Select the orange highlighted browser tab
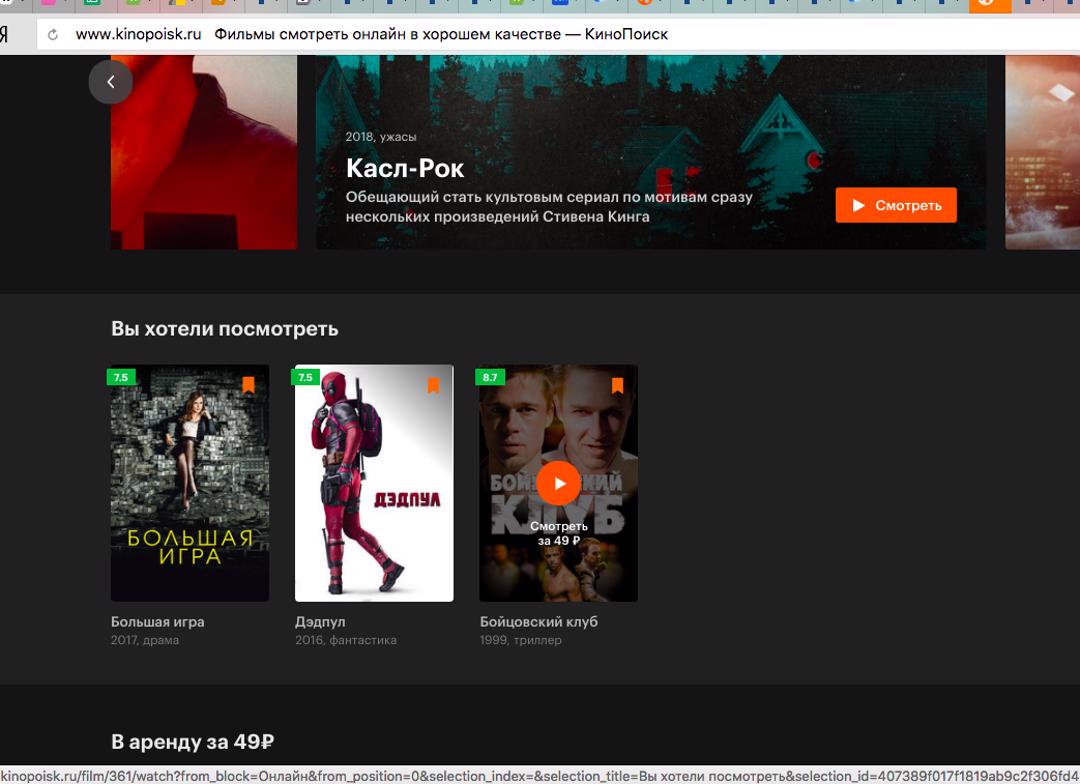The height and width of the screenshot is (784, 1080). (989, 5)
